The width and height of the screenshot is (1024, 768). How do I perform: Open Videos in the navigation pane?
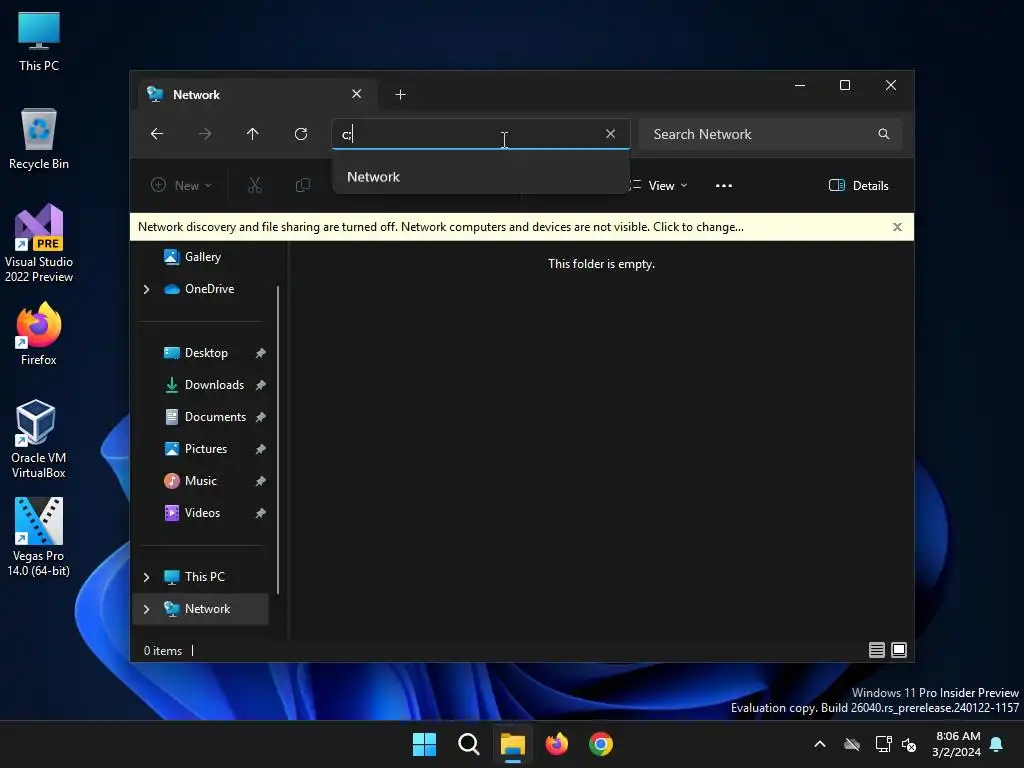(202, 513)
